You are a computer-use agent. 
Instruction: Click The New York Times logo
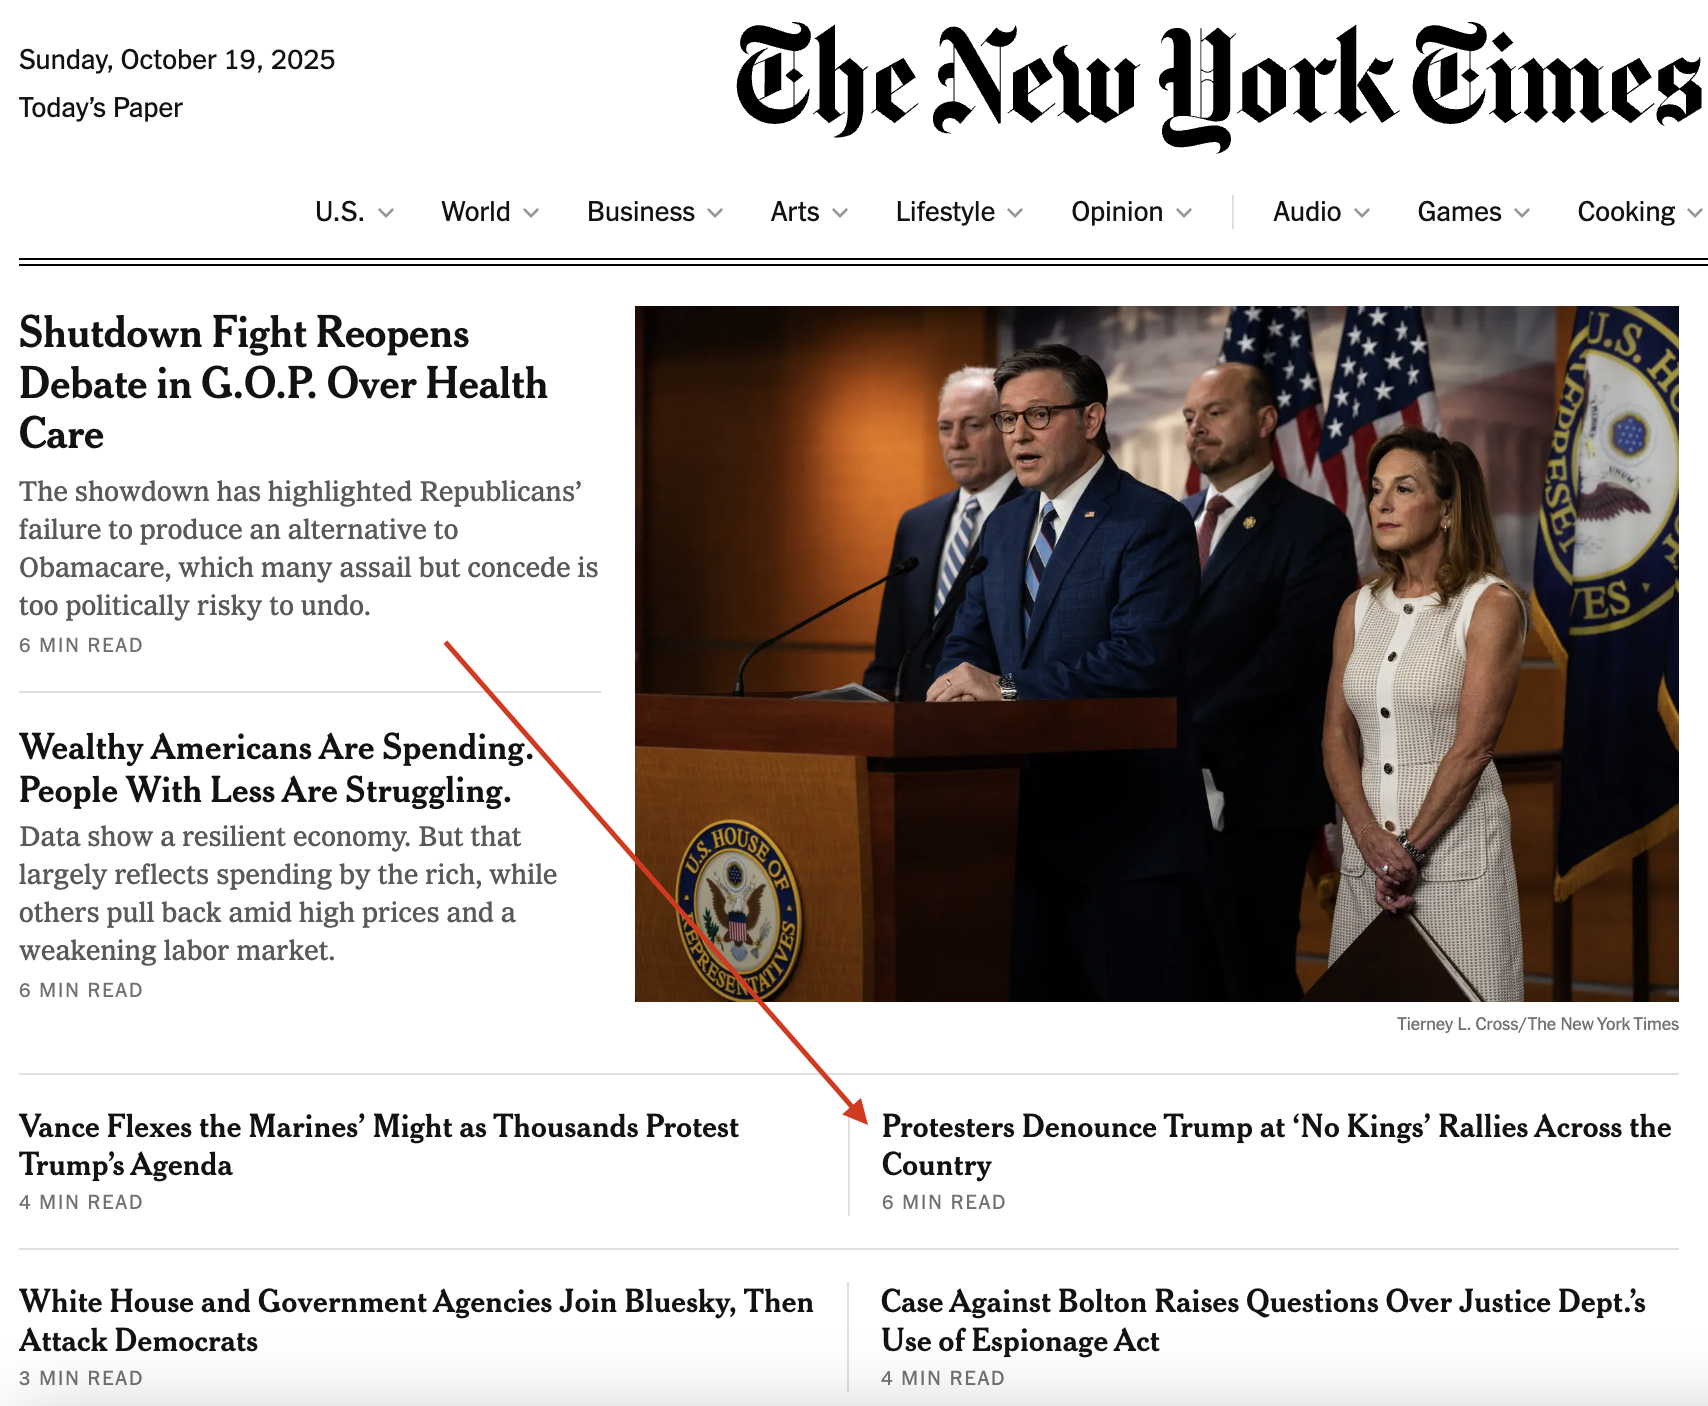(x=1218, y=84)
